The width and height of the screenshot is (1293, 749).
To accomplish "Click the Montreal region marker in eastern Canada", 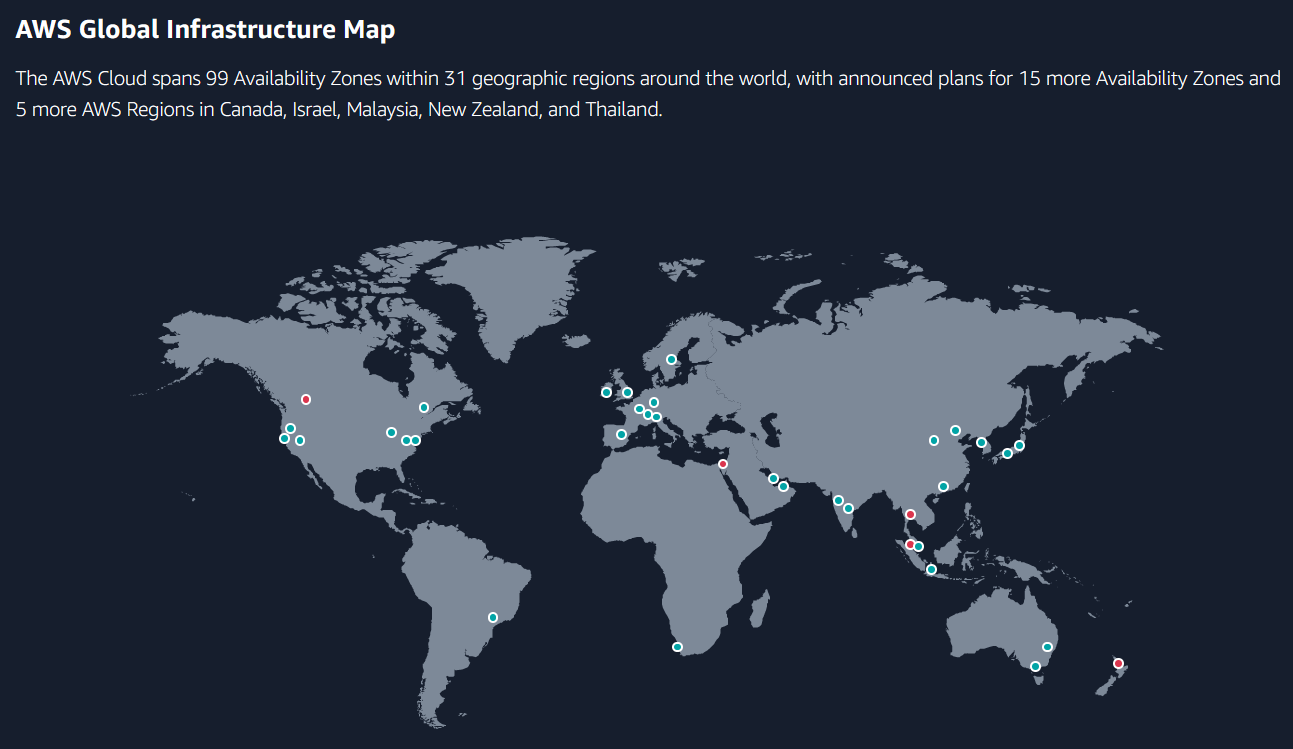I will coord(424,407).
